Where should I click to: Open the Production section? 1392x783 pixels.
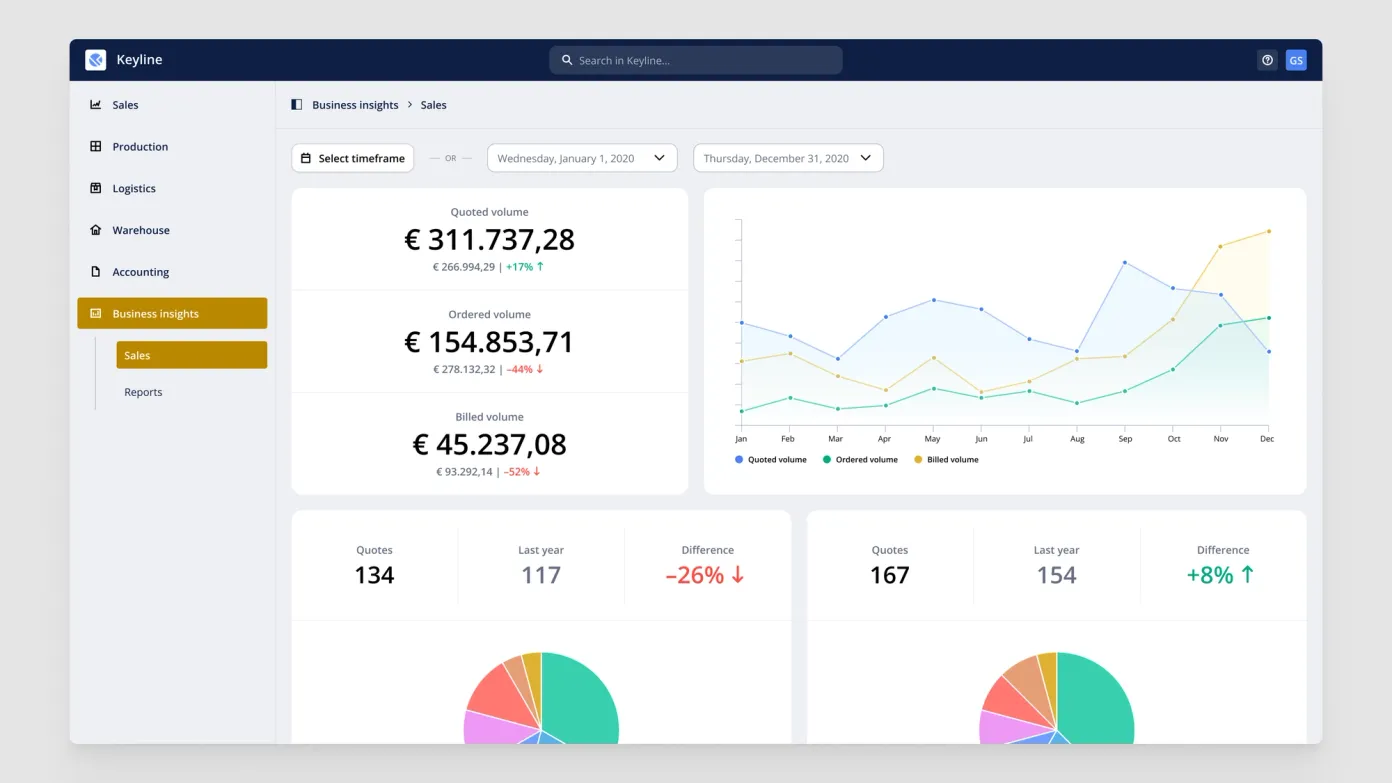tap(172, 146)
